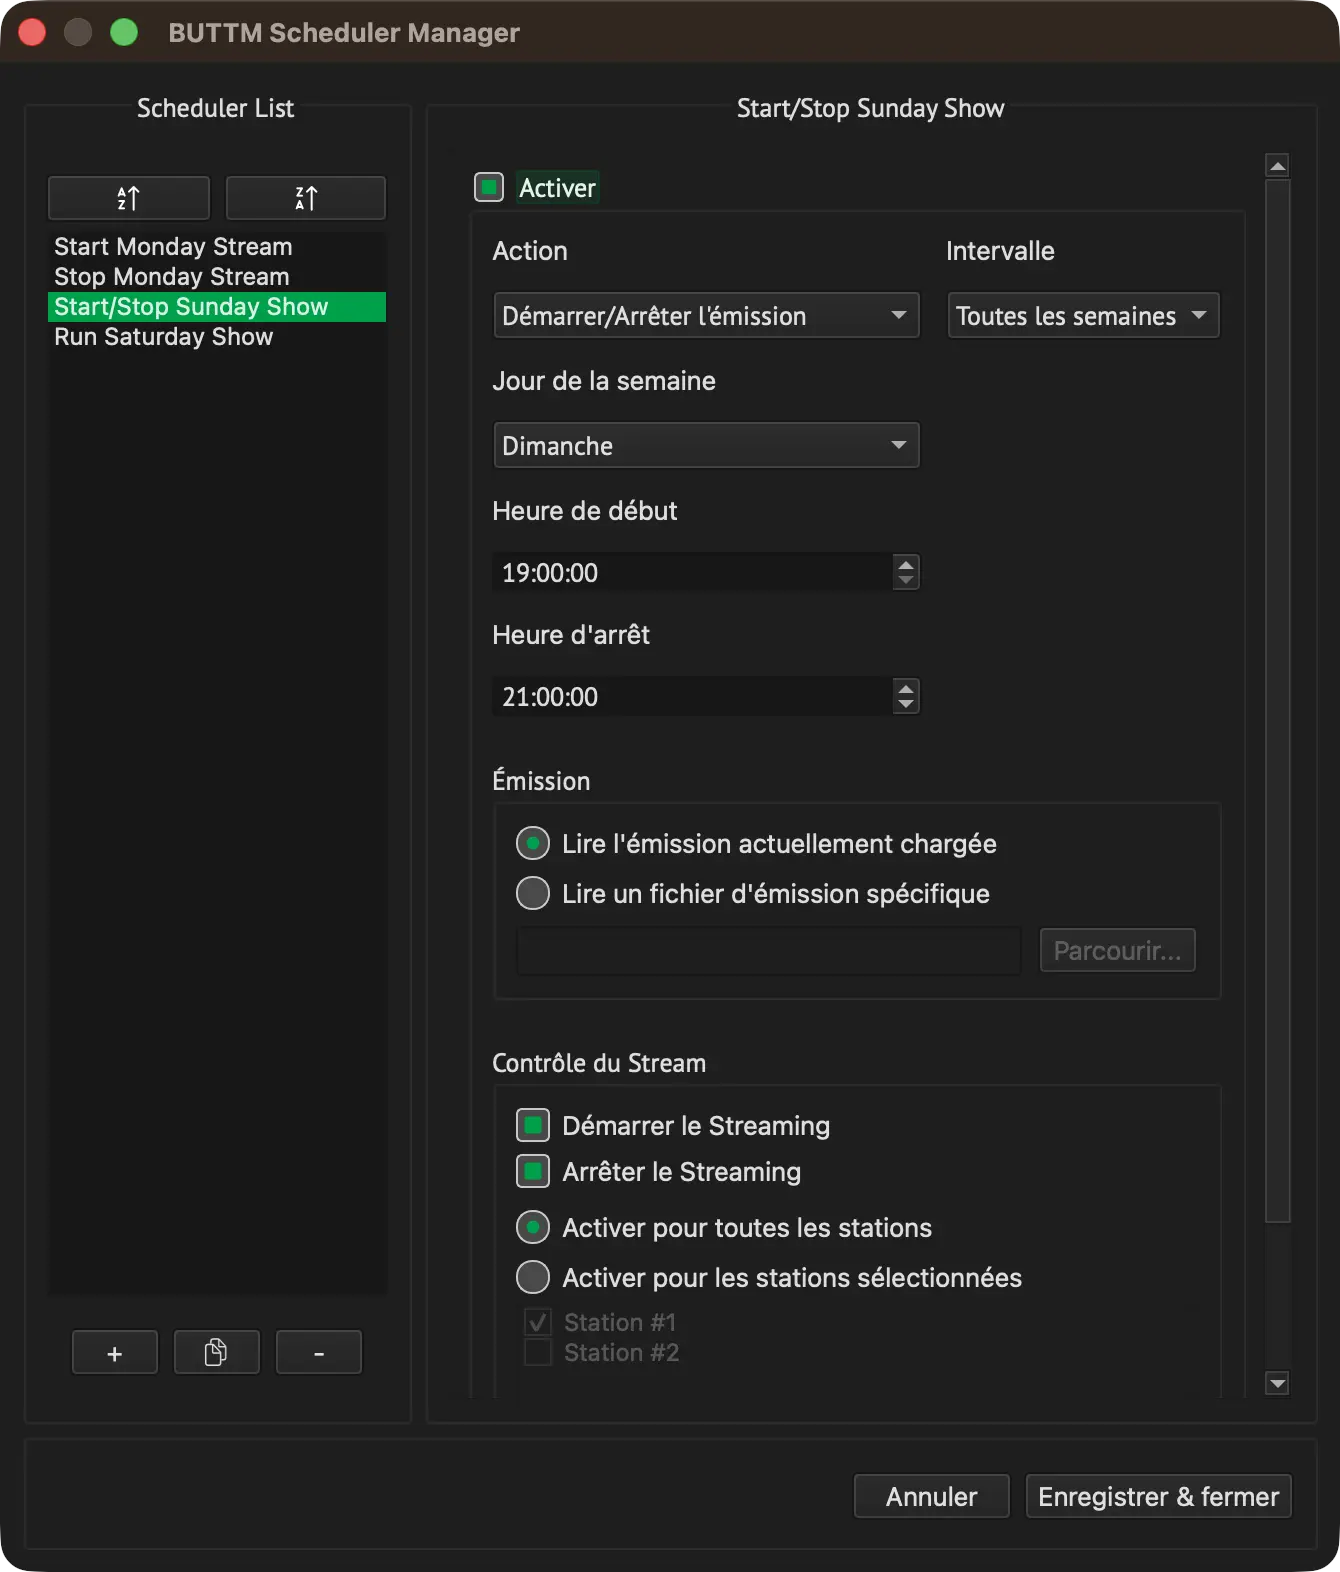Image resolution: width=1340 pixels, height=1572 pixels.
Task: Remove selected scheduler entry with minus button
Action: pos(319,1353)
